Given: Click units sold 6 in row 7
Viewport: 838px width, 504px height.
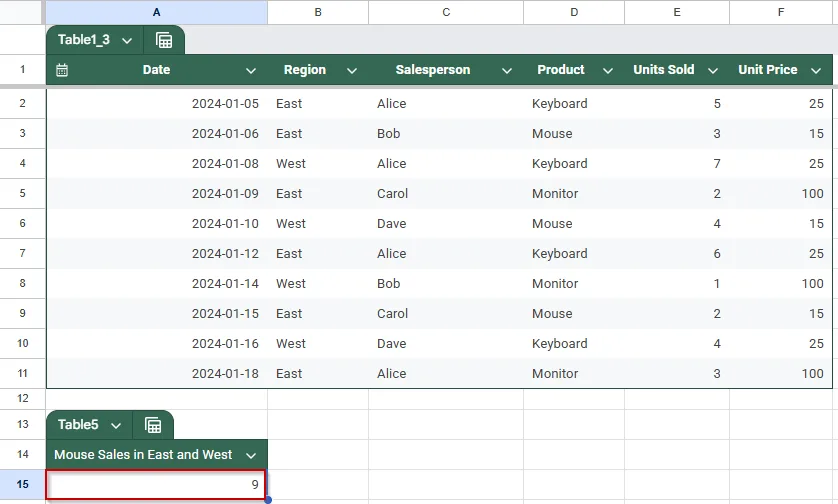Looking at the screenshot, I should click(x=717, y=253).
